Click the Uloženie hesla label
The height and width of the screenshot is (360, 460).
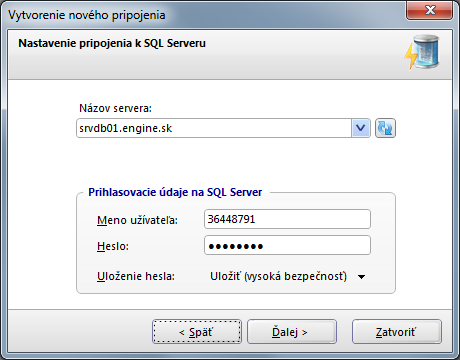(x=136, y=276)
